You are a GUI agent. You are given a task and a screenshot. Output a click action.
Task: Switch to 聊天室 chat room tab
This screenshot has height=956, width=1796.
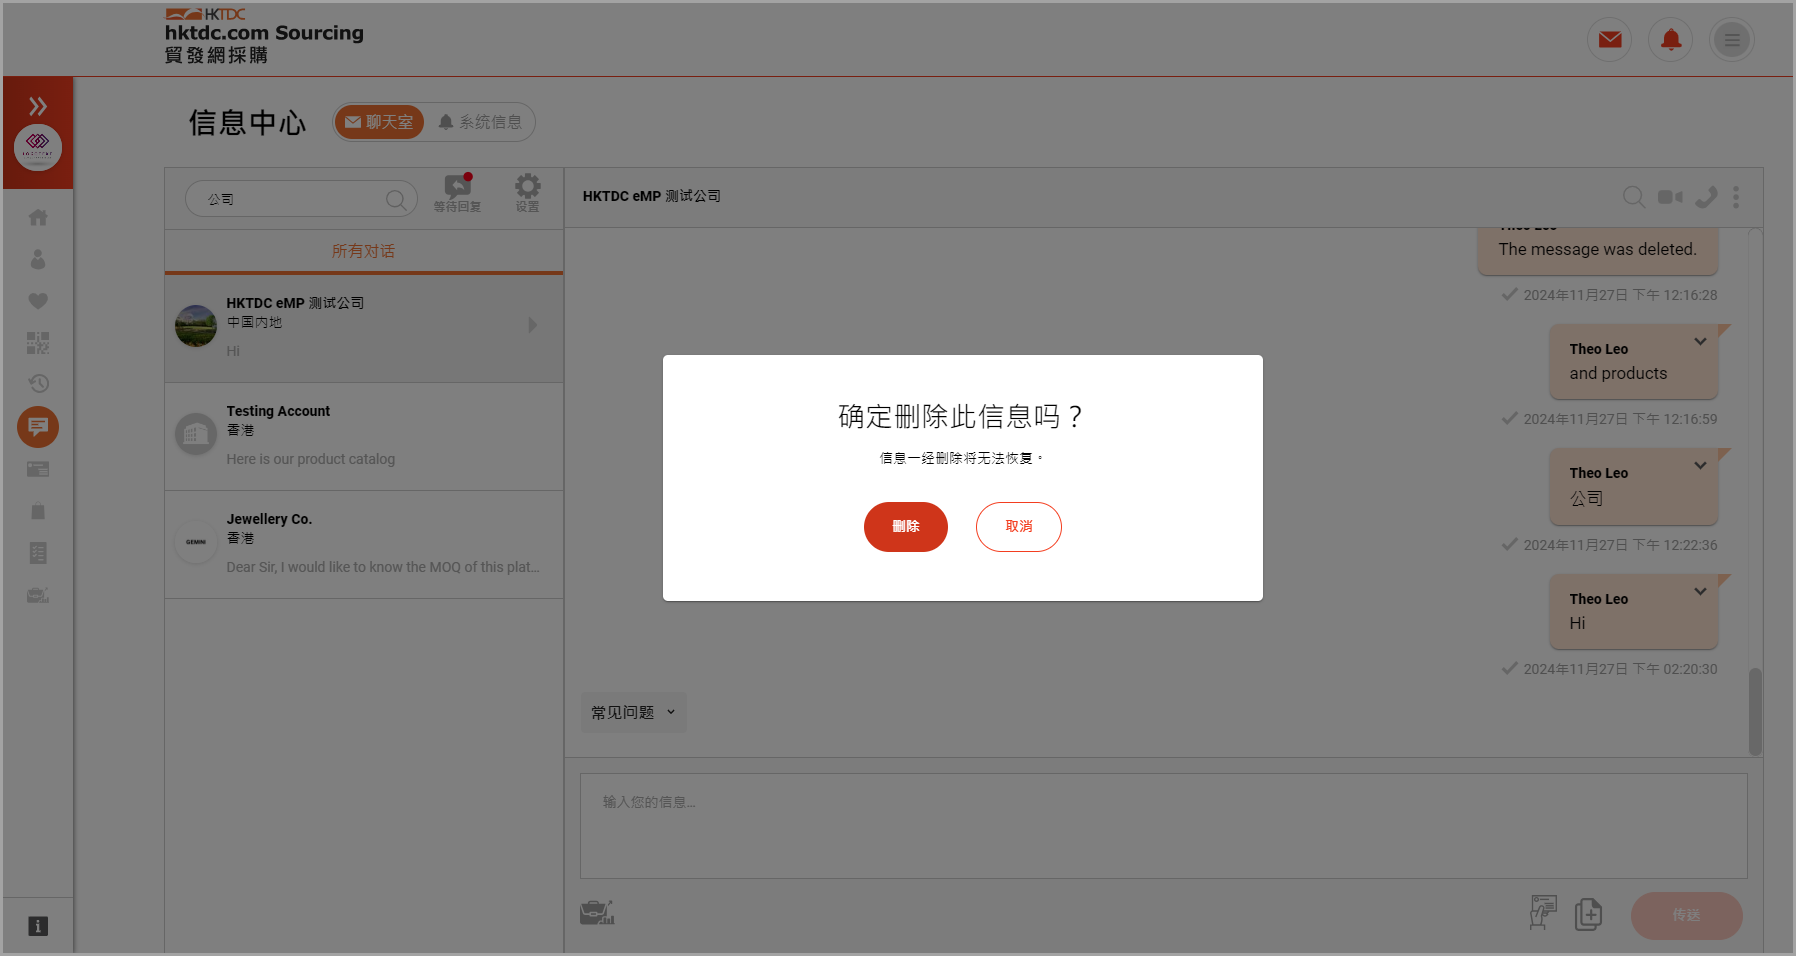click(379, 122)
